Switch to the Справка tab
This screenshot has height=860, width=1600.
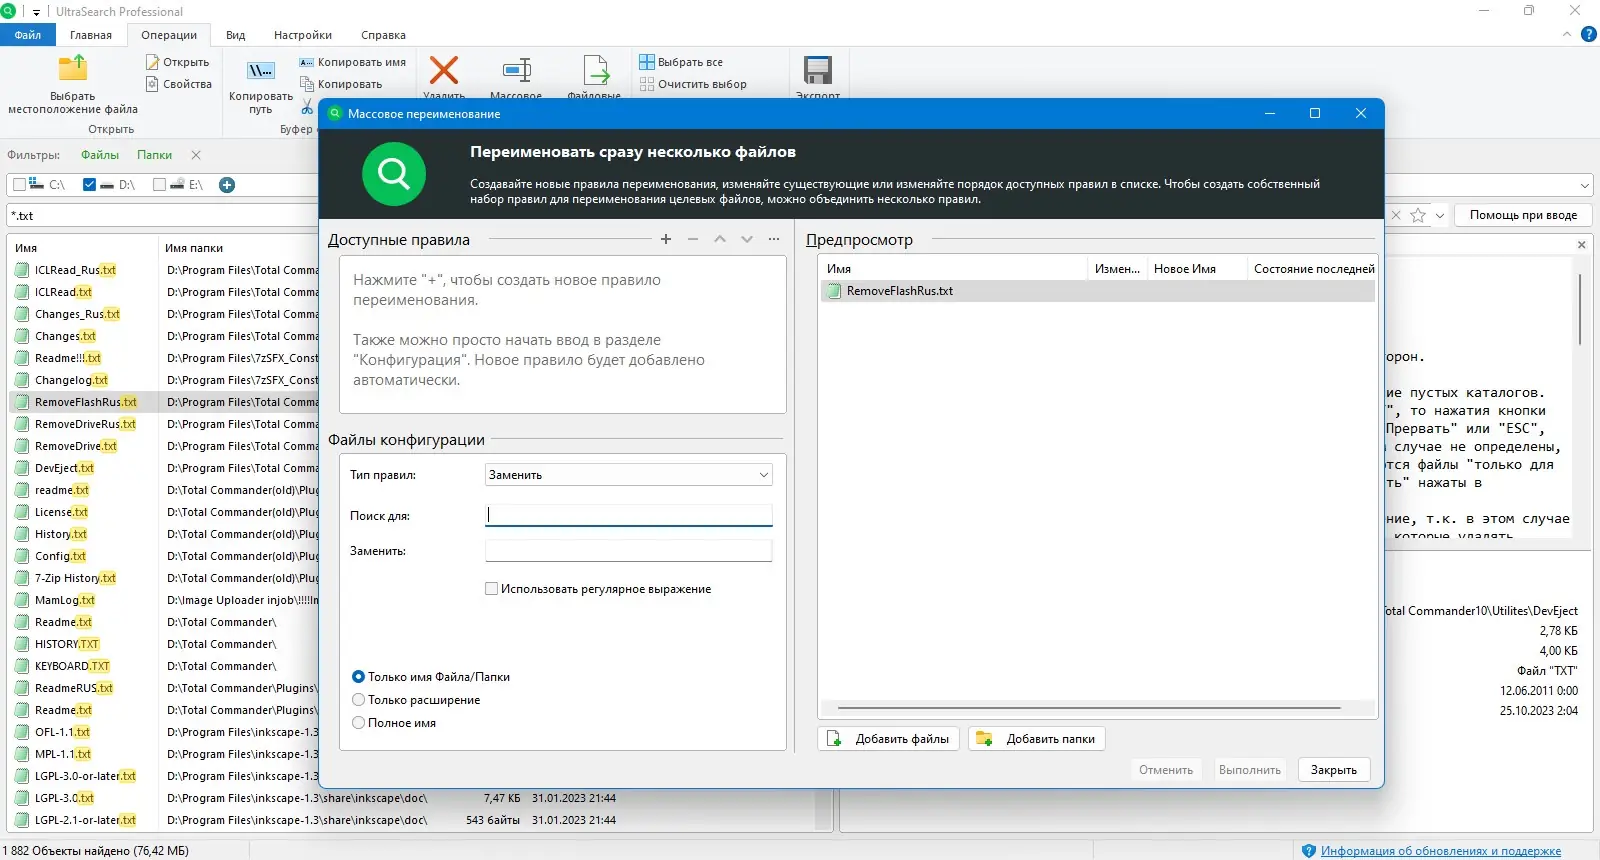tap(384, 35)
